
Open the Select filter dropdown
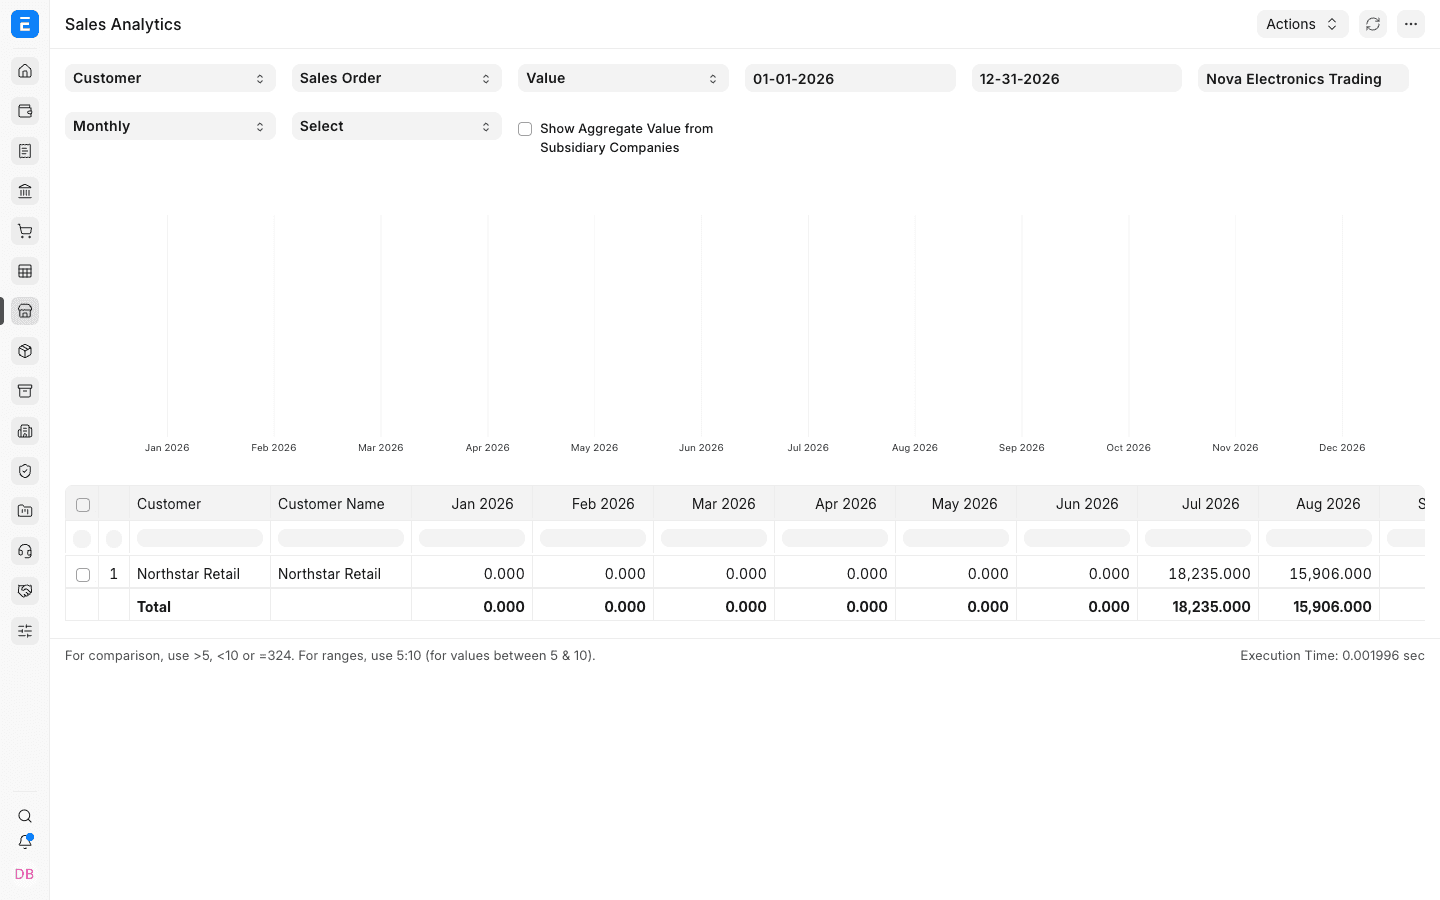coord(397,126)
